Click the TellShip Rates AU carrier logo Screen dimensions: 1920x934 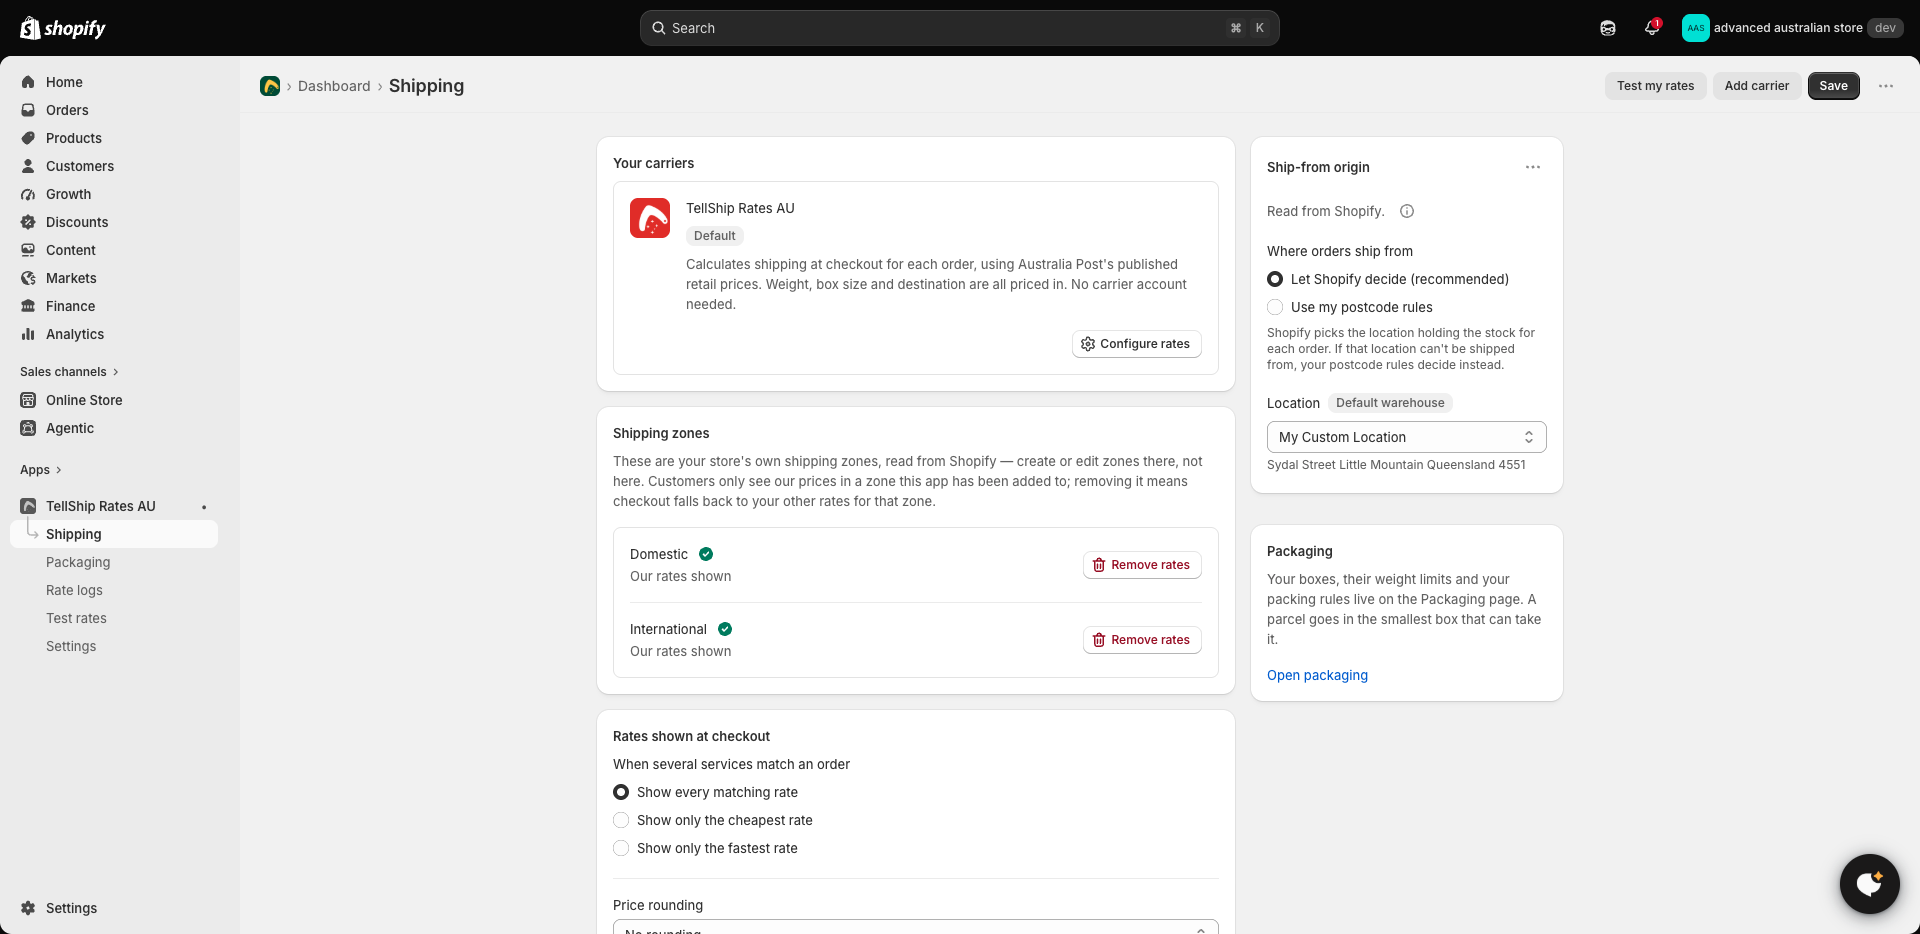pos(650,218)
